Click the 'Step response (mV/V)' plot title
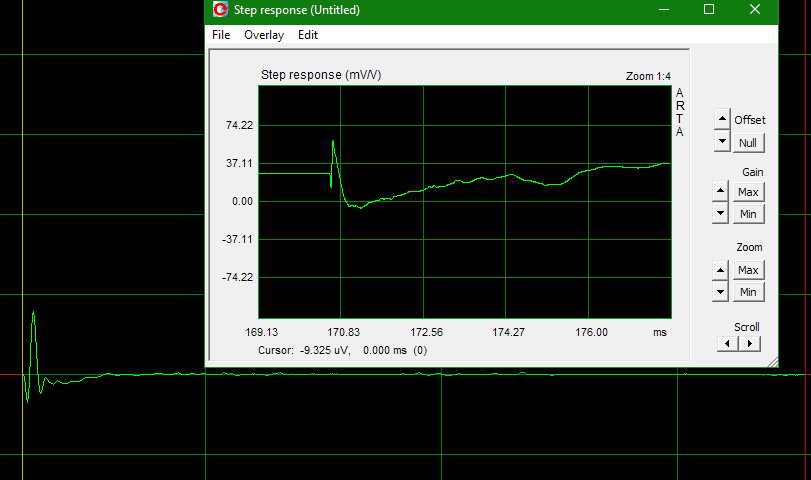The width and height of the screenshot is (811, 480). coord(321,74)
